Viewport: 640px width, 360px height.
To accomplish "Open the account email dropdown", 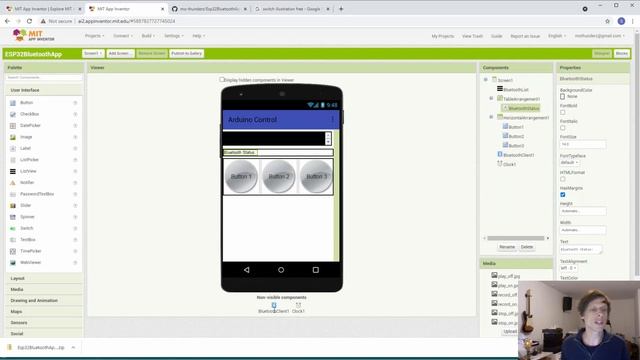I will [600, 36].
